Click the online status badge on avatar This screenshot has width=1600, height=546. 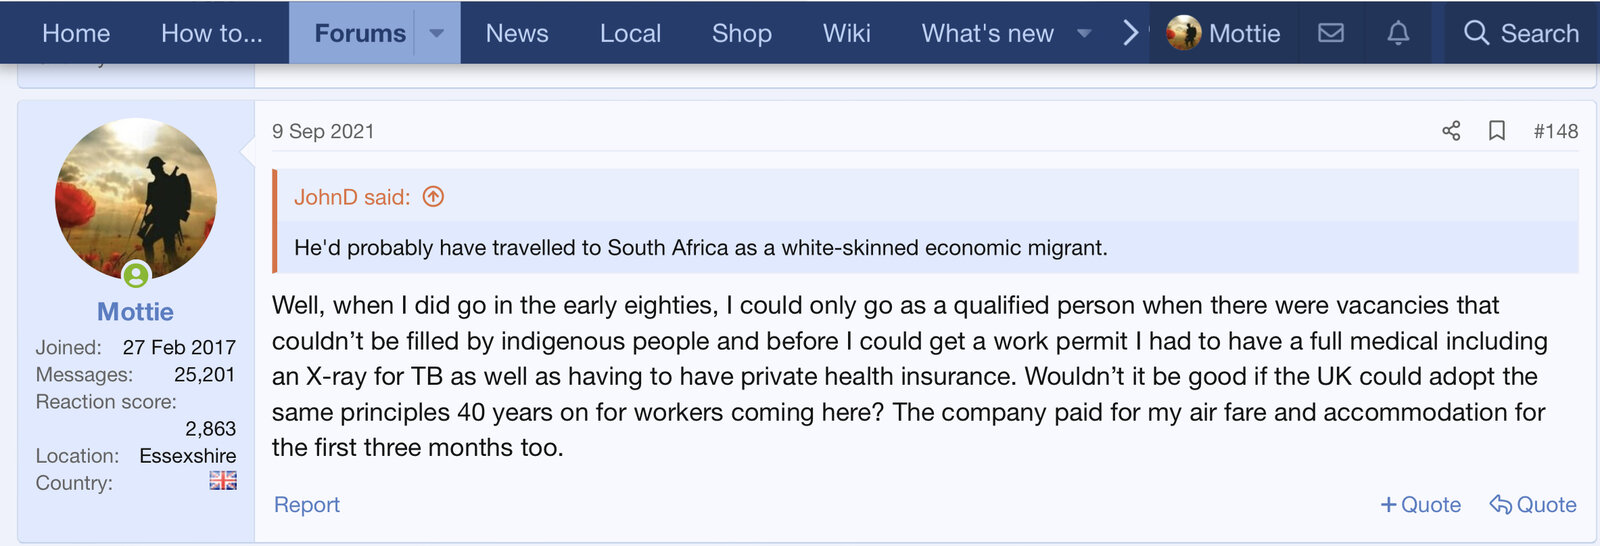pos(136,274)
